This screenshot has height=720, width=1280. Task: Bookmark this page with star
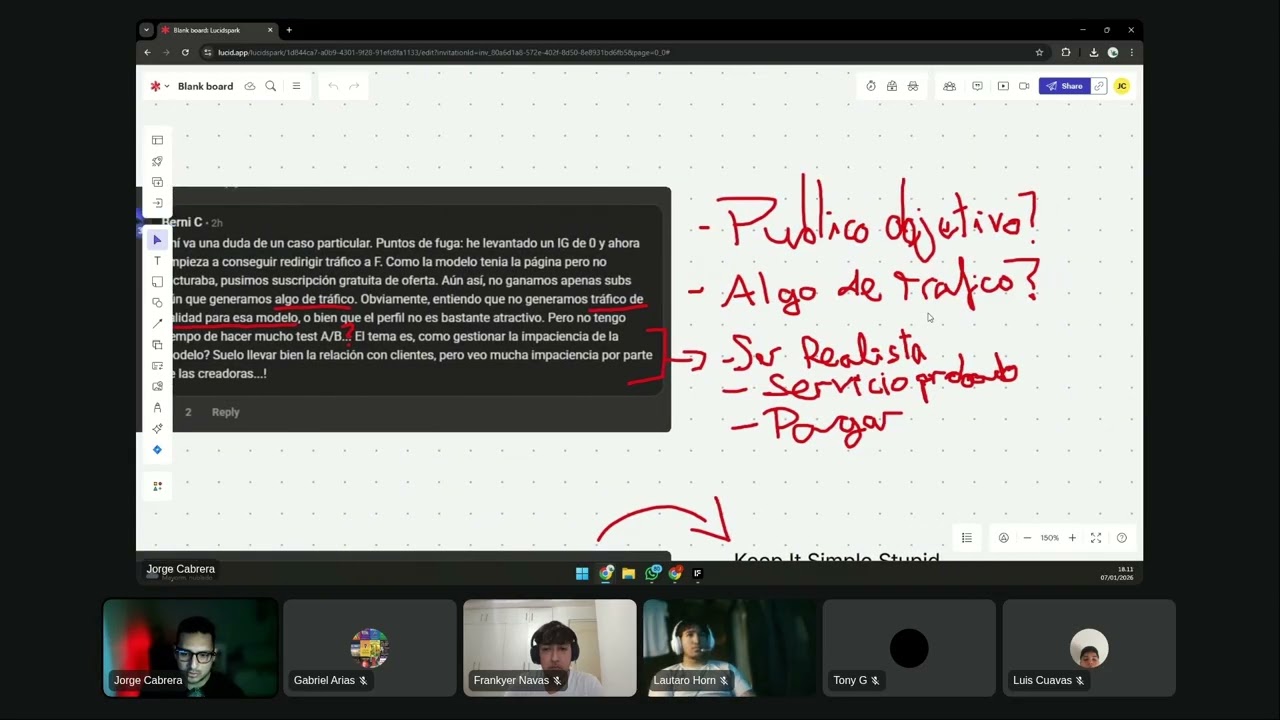1040,52
